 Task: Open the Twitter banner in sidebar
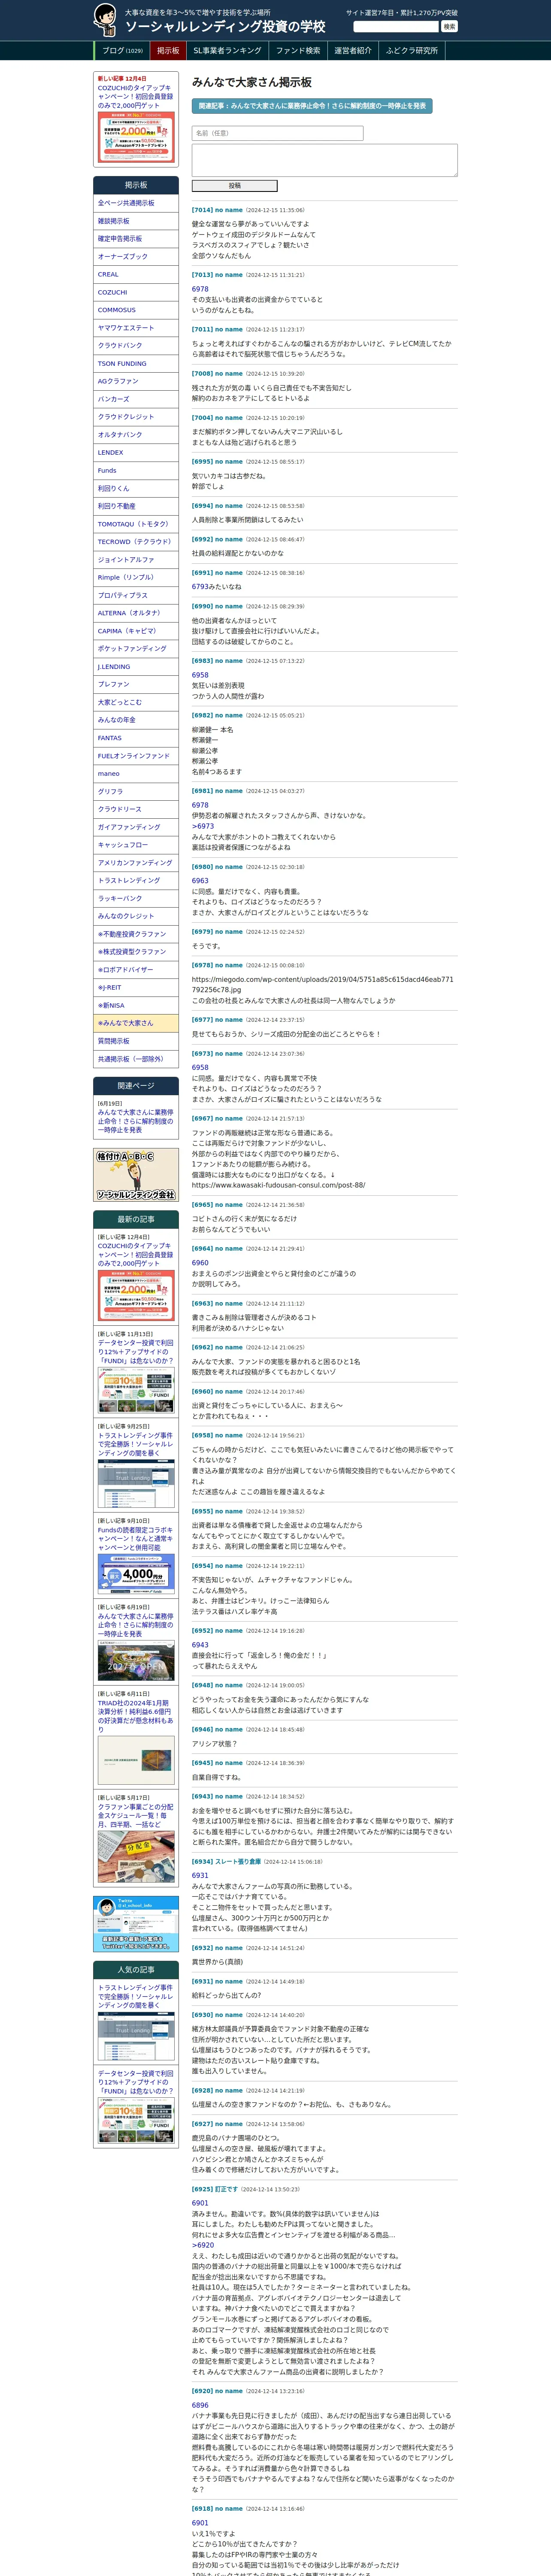(136, 1923)
